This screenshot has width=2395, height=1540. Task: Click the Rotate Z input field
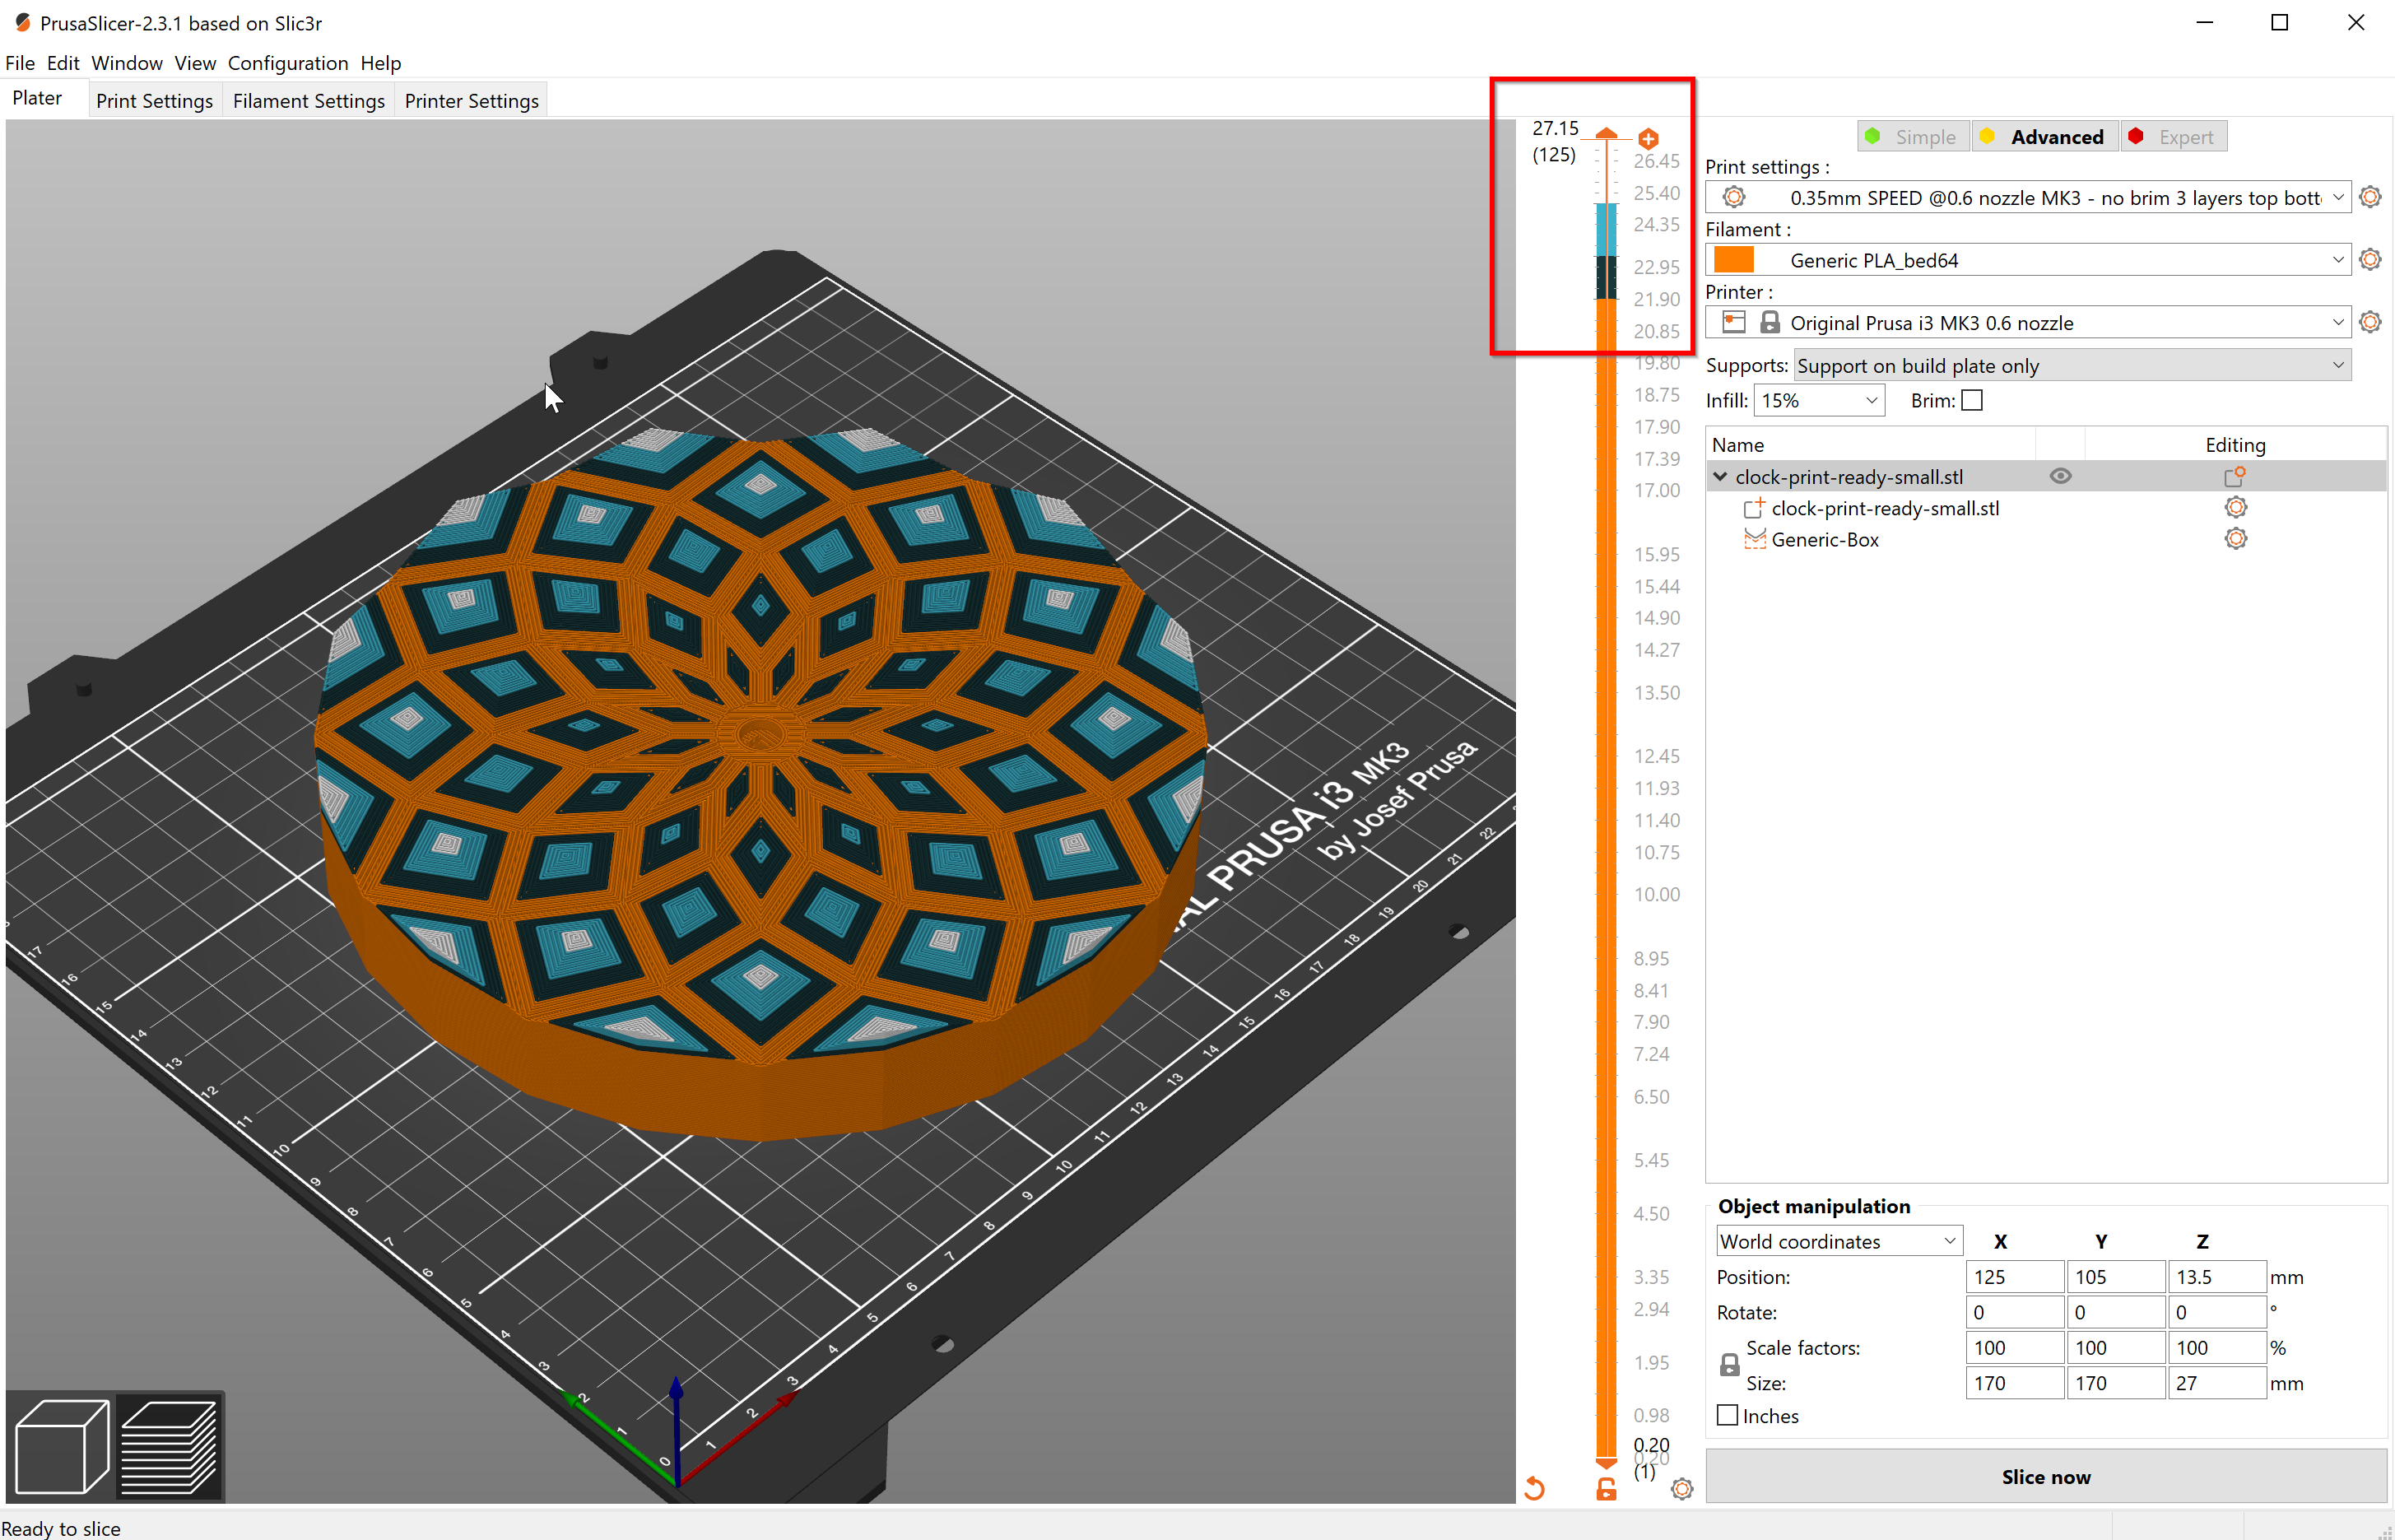pyautogui.click(x=2216, y=1312)
